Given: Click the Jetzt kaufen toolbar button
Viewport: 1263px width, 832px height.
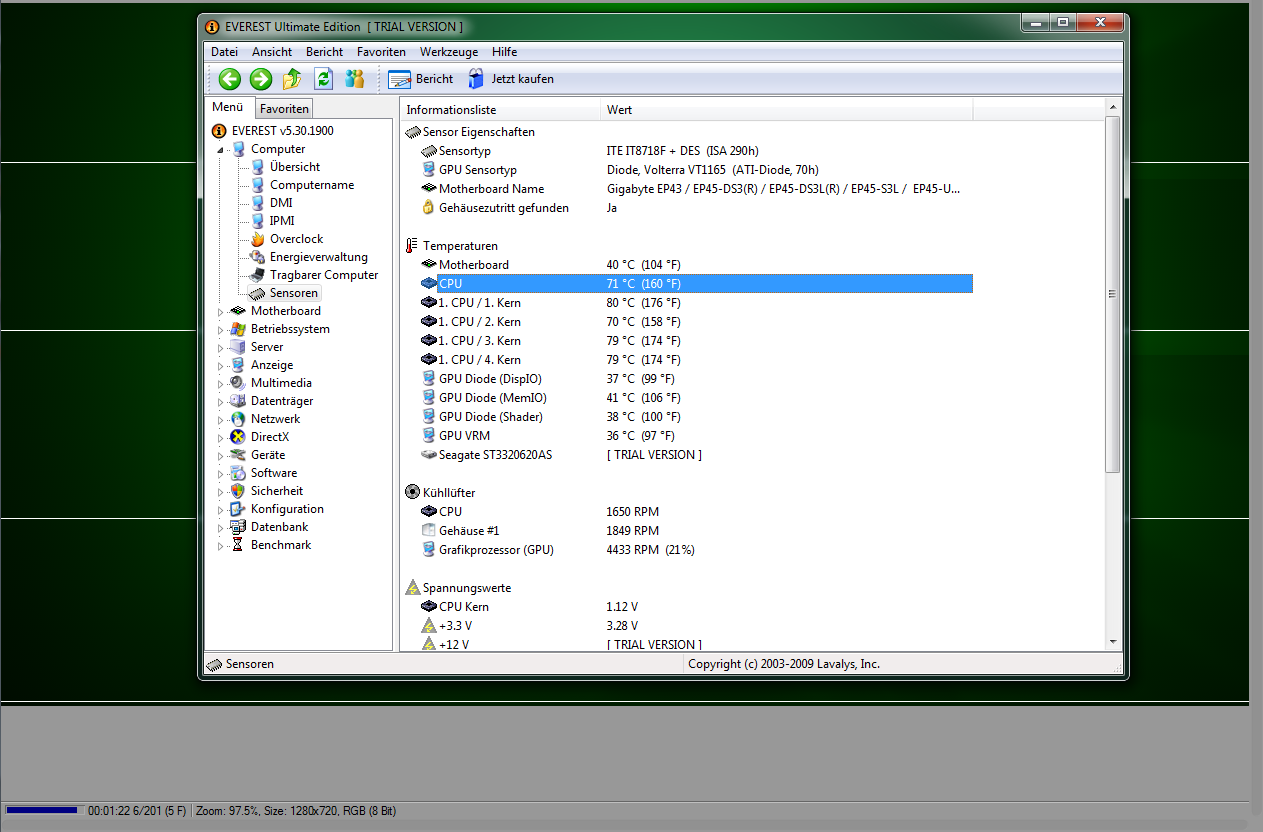Looking at the screenshot, I should pos(510,79).
